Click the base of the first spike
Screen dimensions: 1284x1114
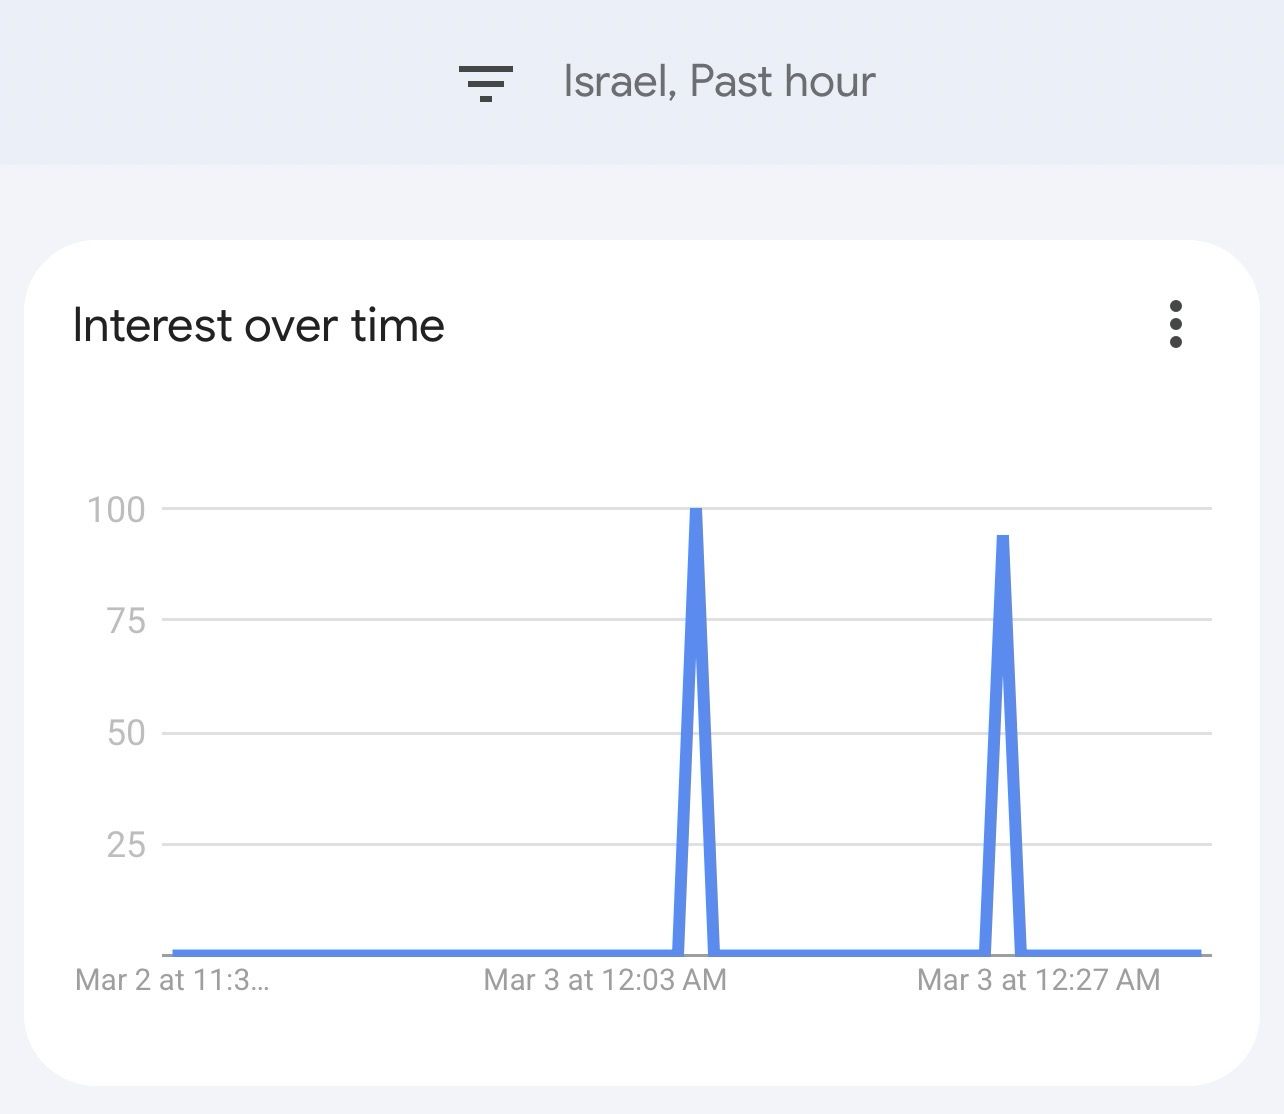[x=696, y=952]
